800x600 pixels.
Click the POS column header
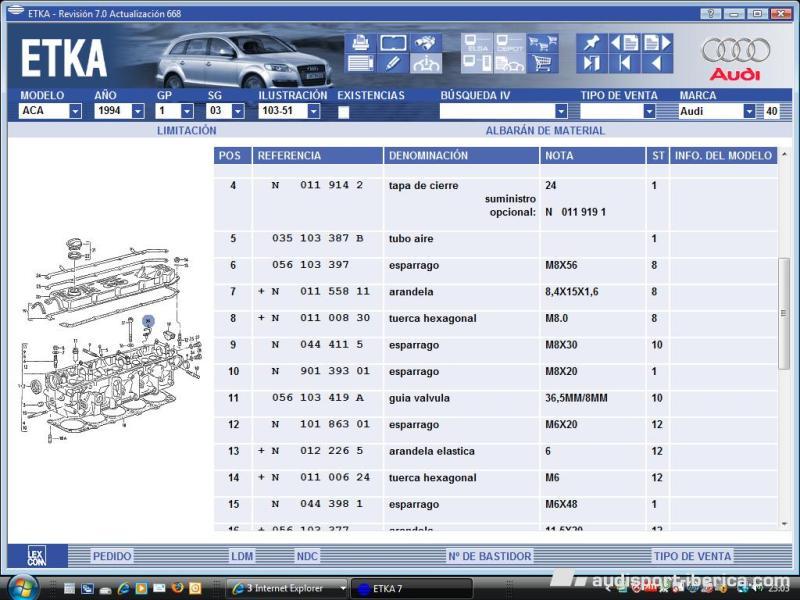(x=233, y=156)
